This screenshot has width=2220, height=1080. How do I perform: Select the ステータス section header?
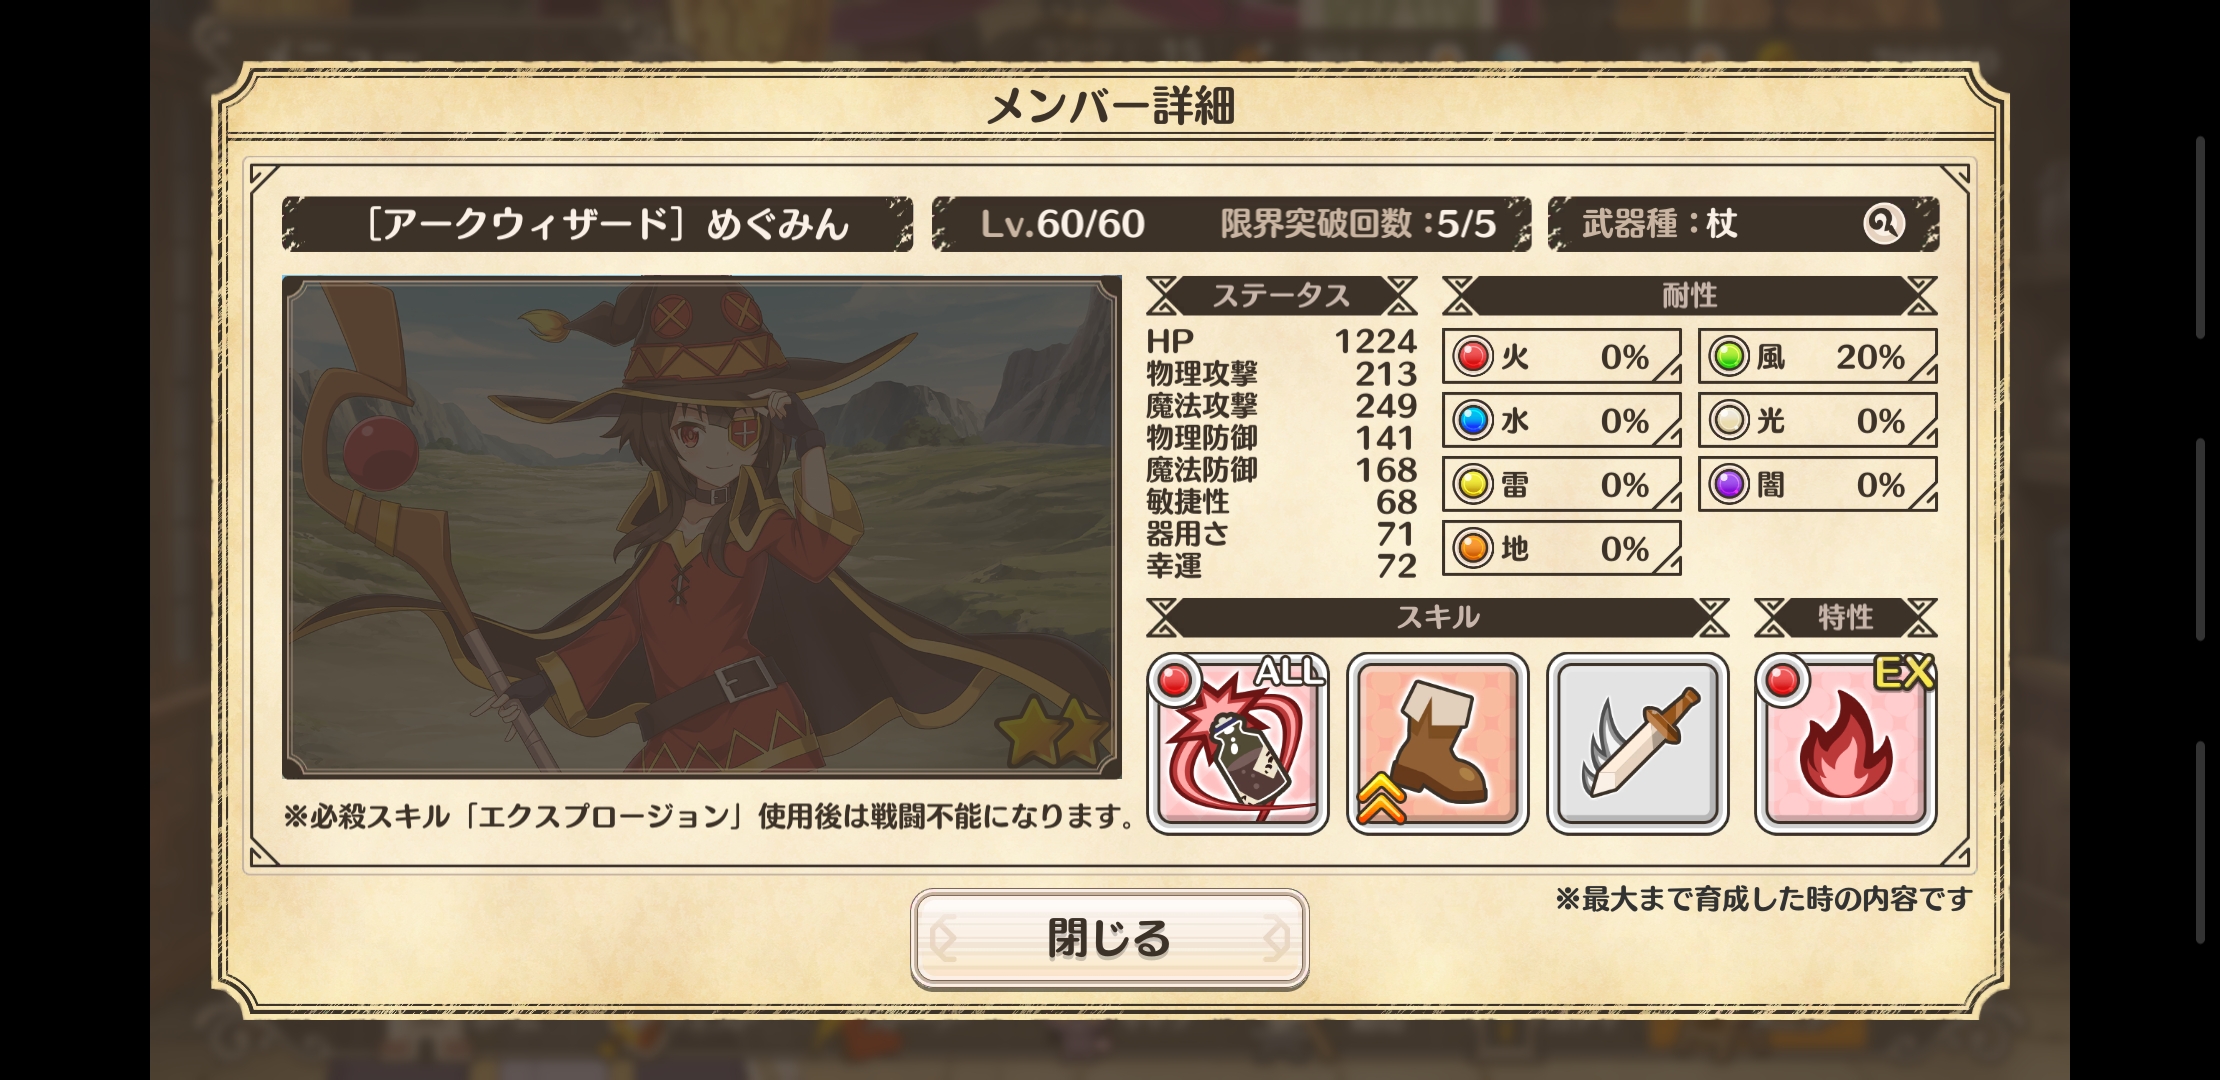tap(1281, 296)
